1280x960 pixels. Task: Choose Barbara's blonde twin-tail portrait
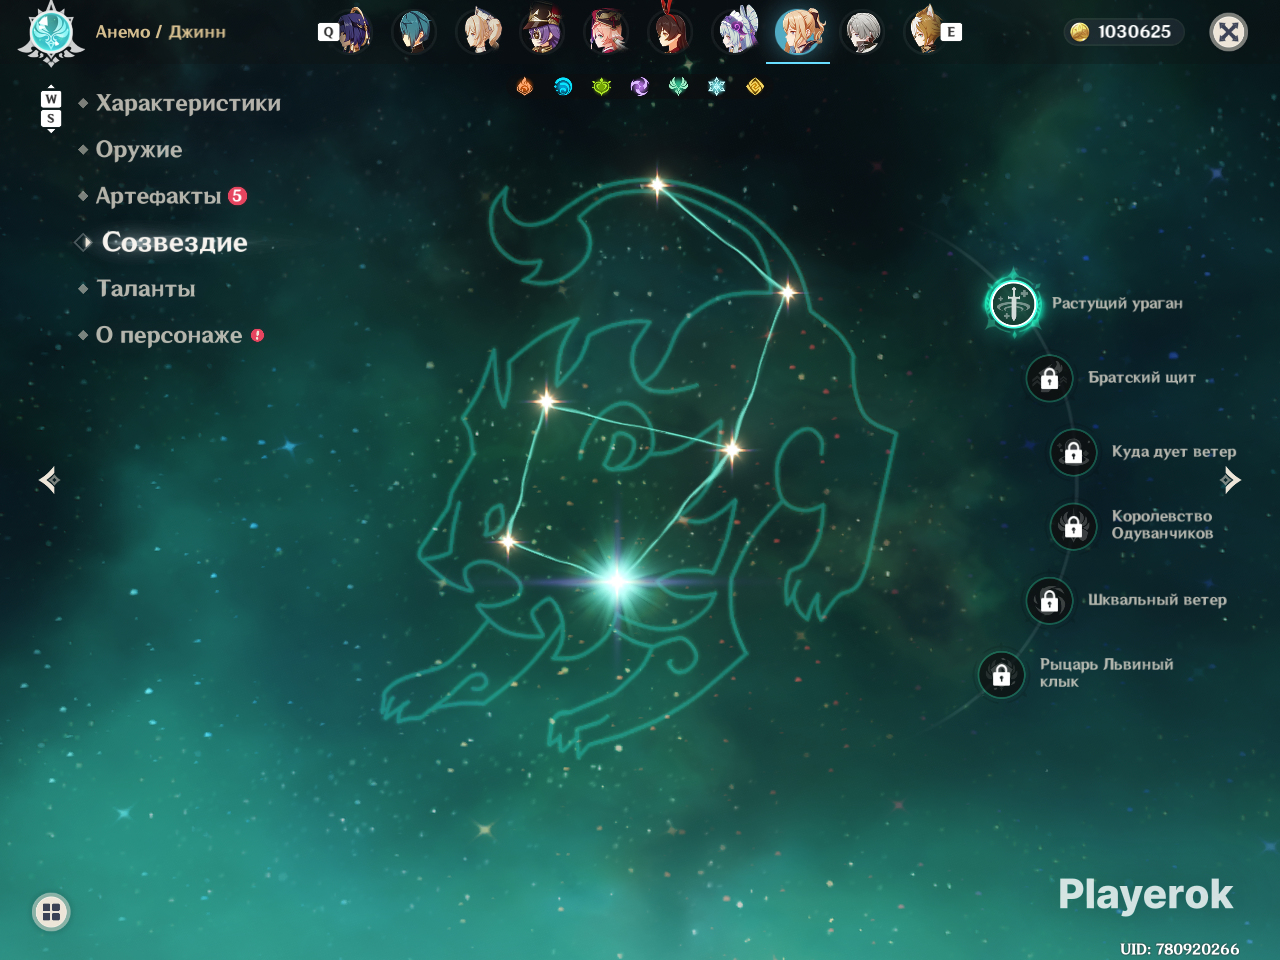click(479, 31)
